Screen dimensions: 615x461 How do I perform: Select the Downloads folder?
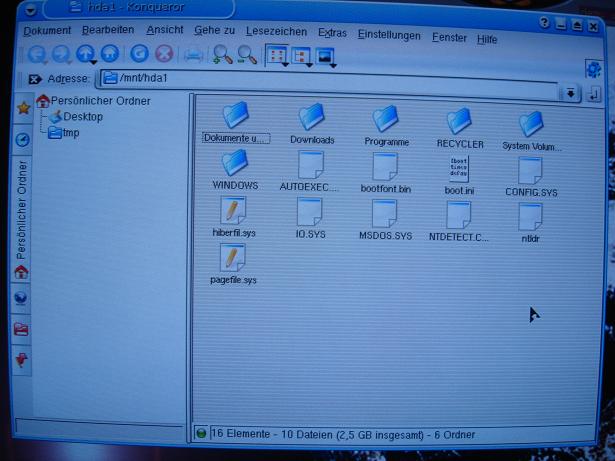(x=312, y=124)
